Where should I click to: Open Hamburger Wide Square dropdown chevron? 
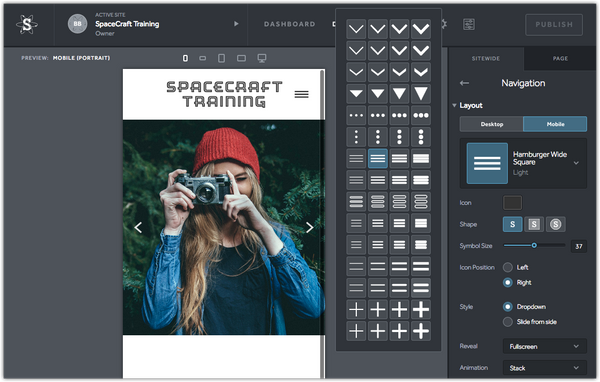[x=576, y=163]
